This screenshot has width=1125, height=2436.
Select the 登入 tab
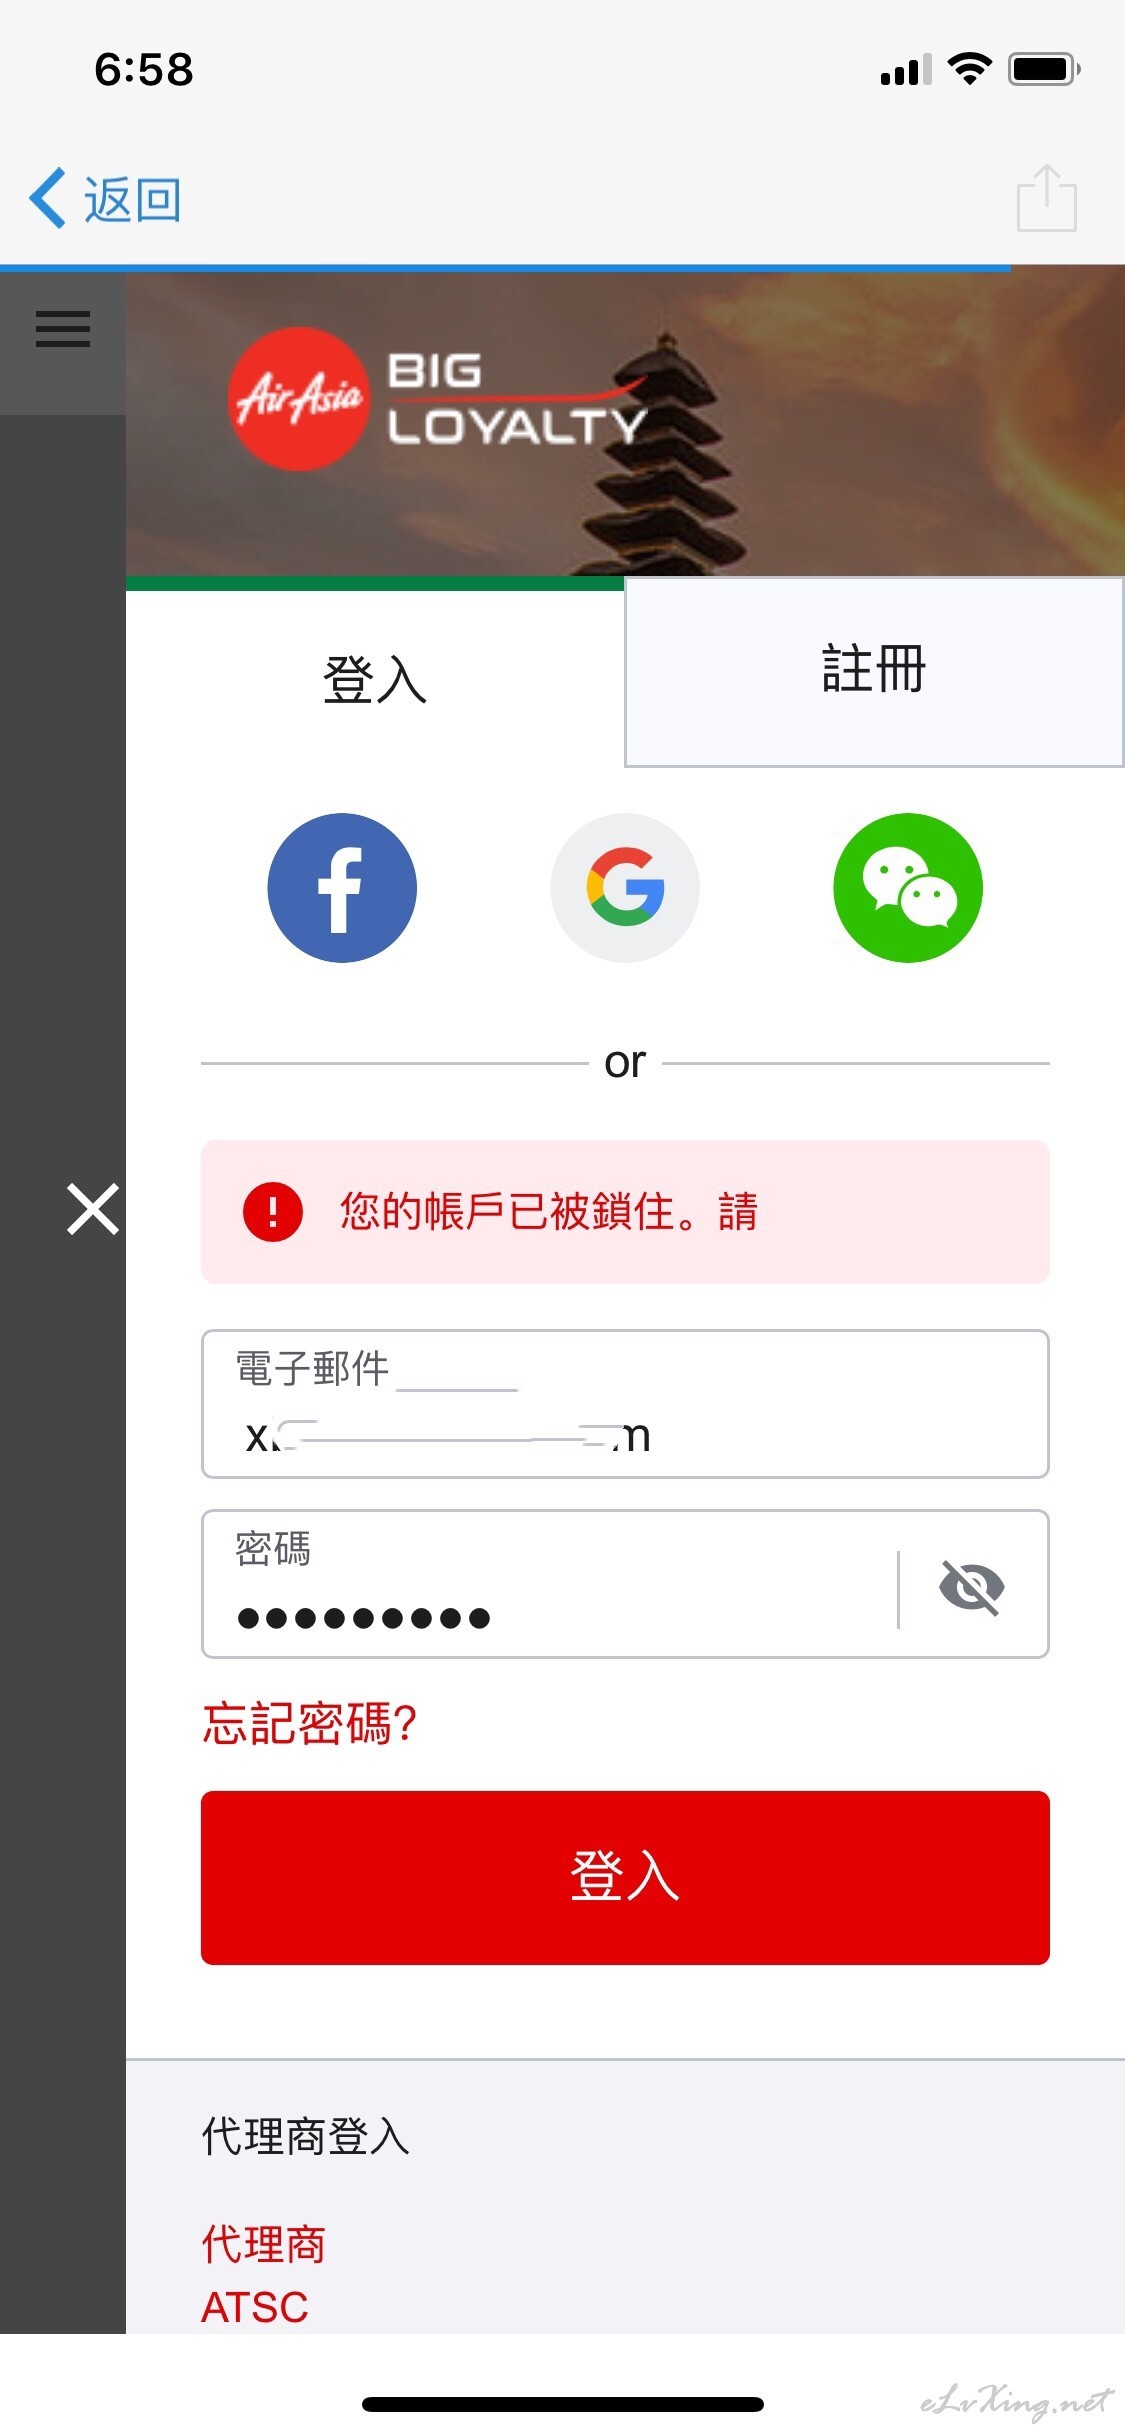(375, 680)
